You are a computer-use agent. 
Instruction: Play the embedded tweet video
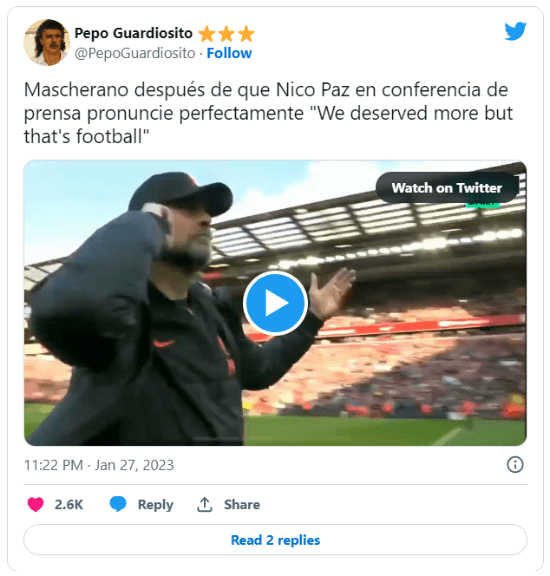tap(275, 303)
